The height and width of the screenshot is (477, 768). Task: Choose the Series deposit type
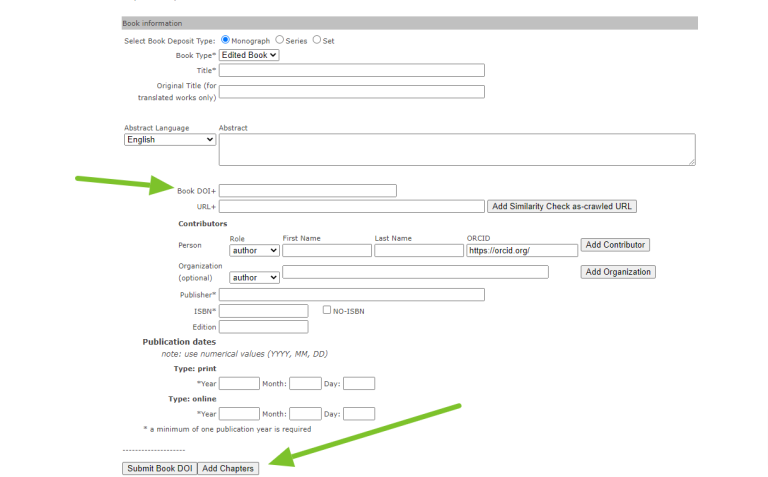coord(280,40)
